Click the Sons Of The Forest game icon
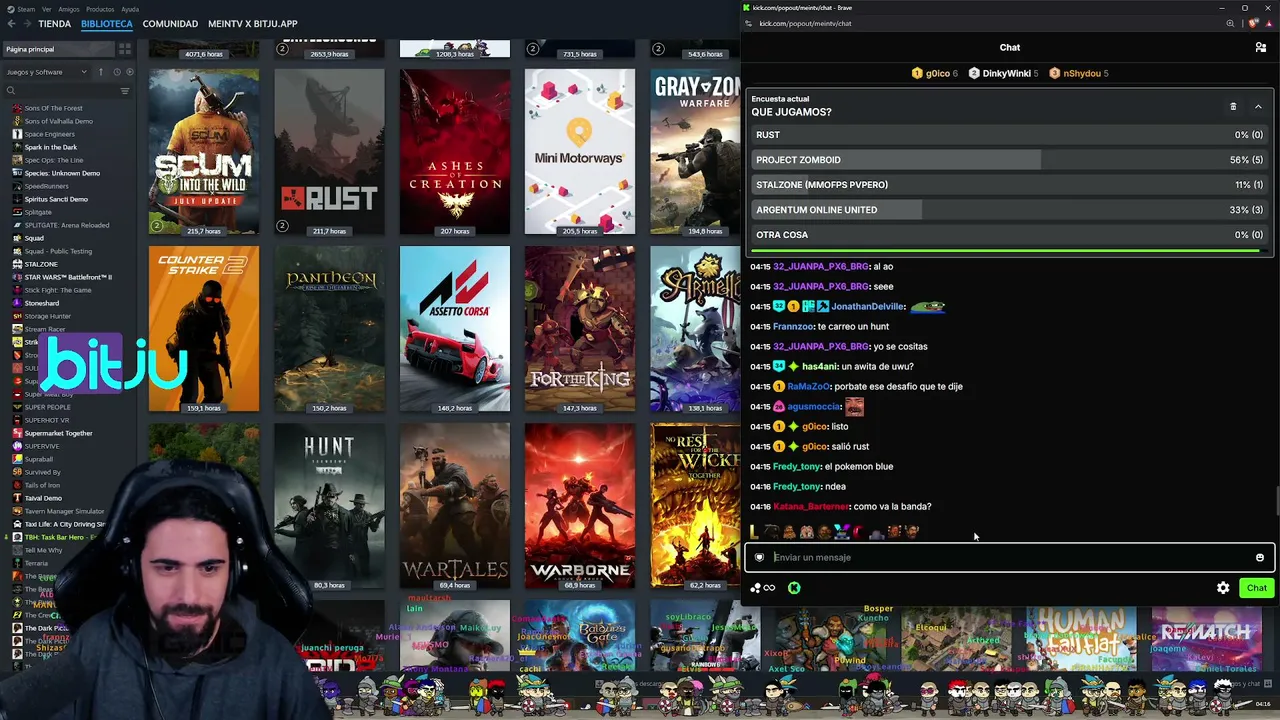Viewport: 1280px width, 720px height. [17, 108]
